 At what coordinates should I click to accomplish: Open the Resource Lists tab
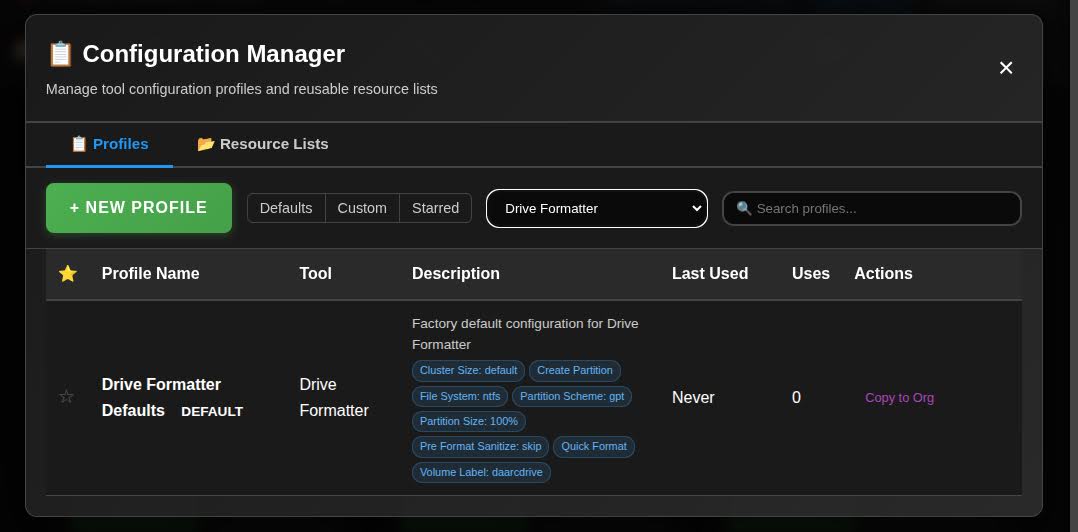pos(263,144)
